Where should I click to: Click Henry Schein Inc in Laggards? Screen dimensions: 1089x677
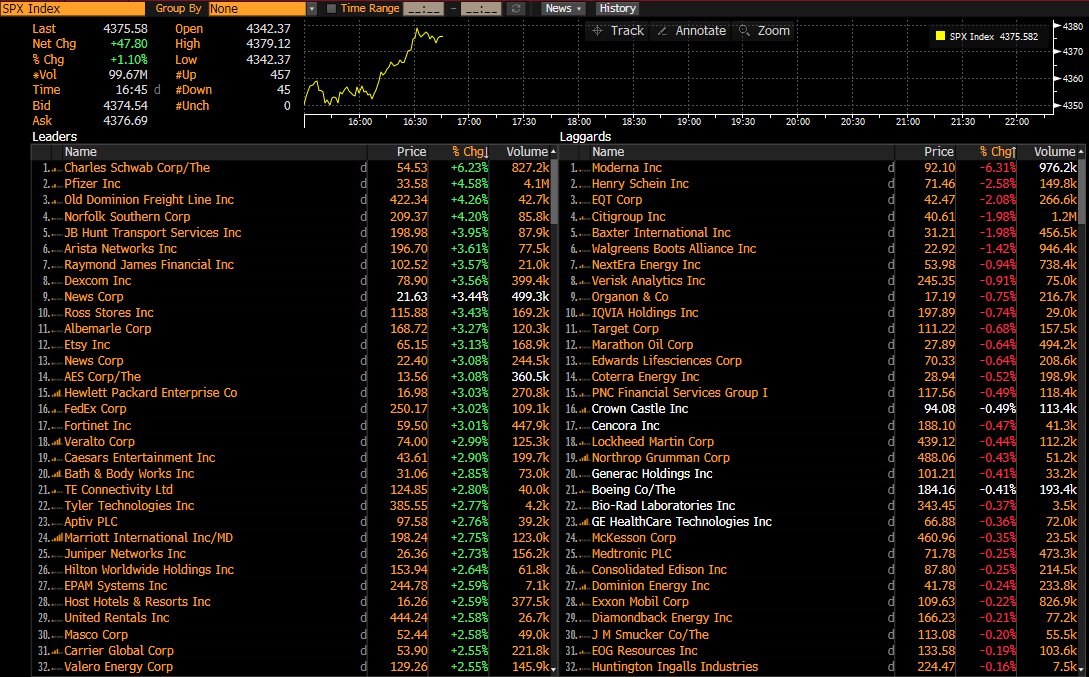(640, 184)
